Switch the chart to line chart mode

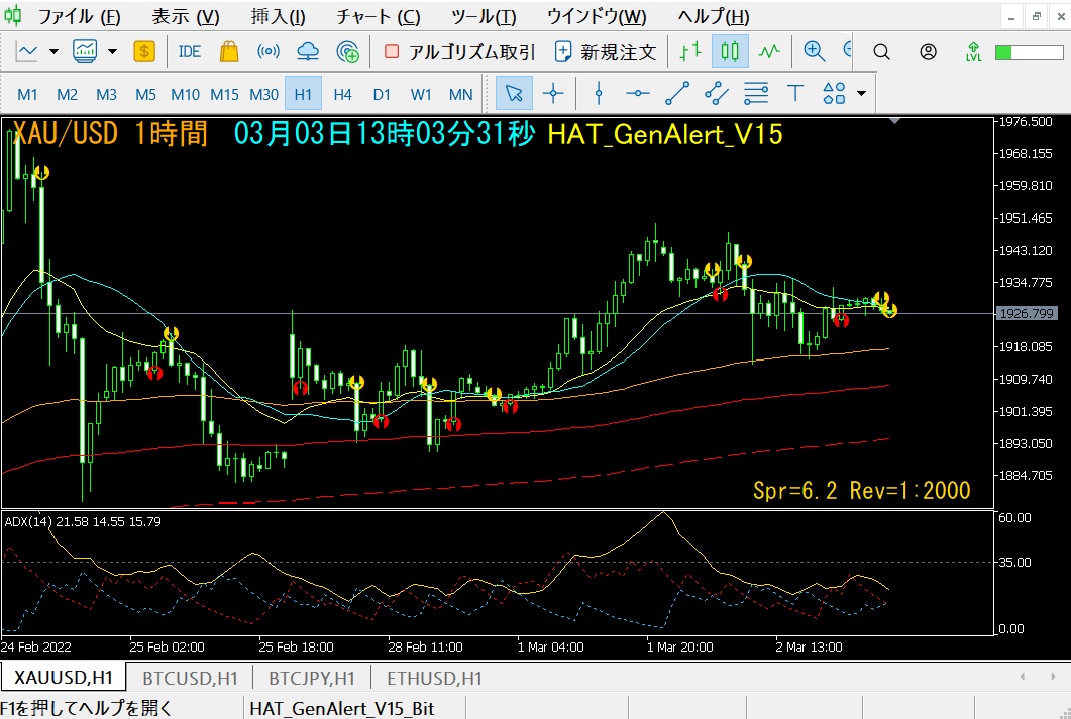(x=769, y=52)
